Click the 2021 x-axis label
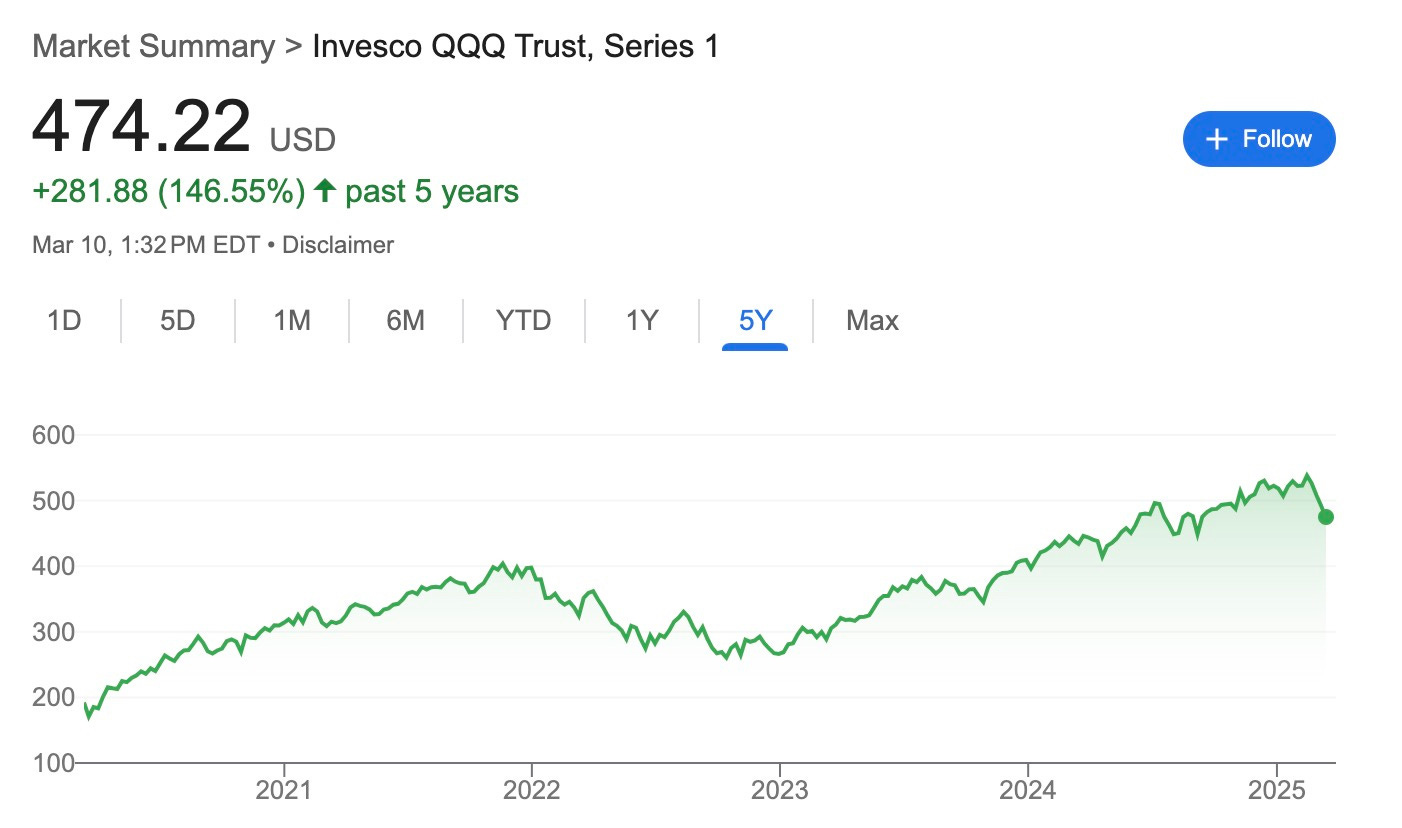 click(284, 789)
